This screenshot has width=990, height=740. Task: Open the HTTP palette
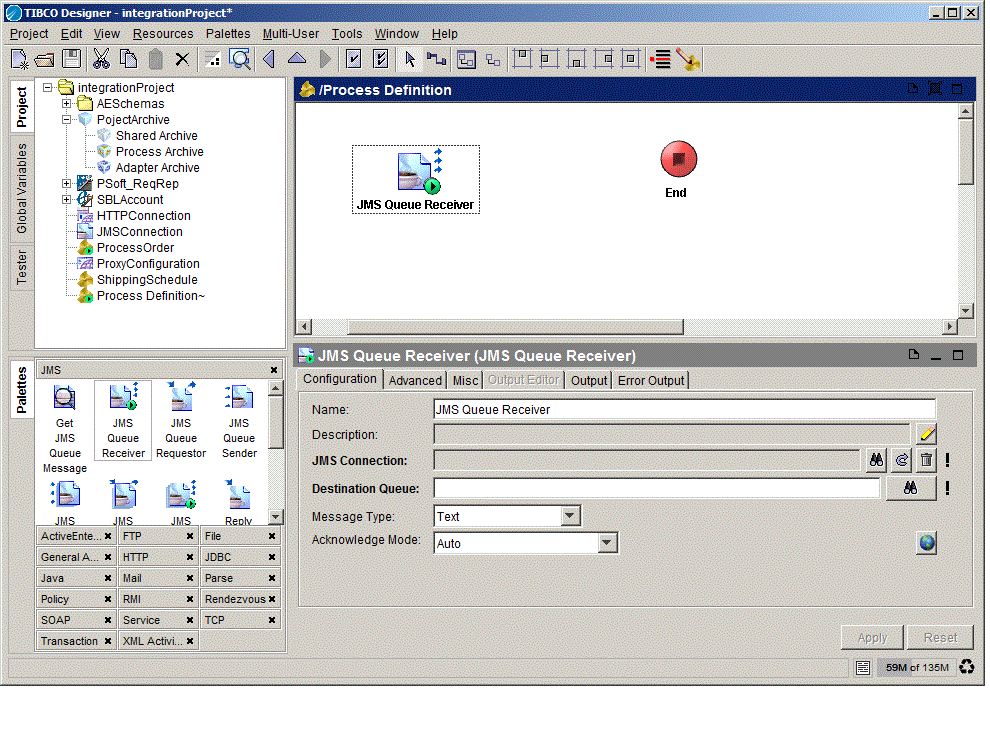136,557
